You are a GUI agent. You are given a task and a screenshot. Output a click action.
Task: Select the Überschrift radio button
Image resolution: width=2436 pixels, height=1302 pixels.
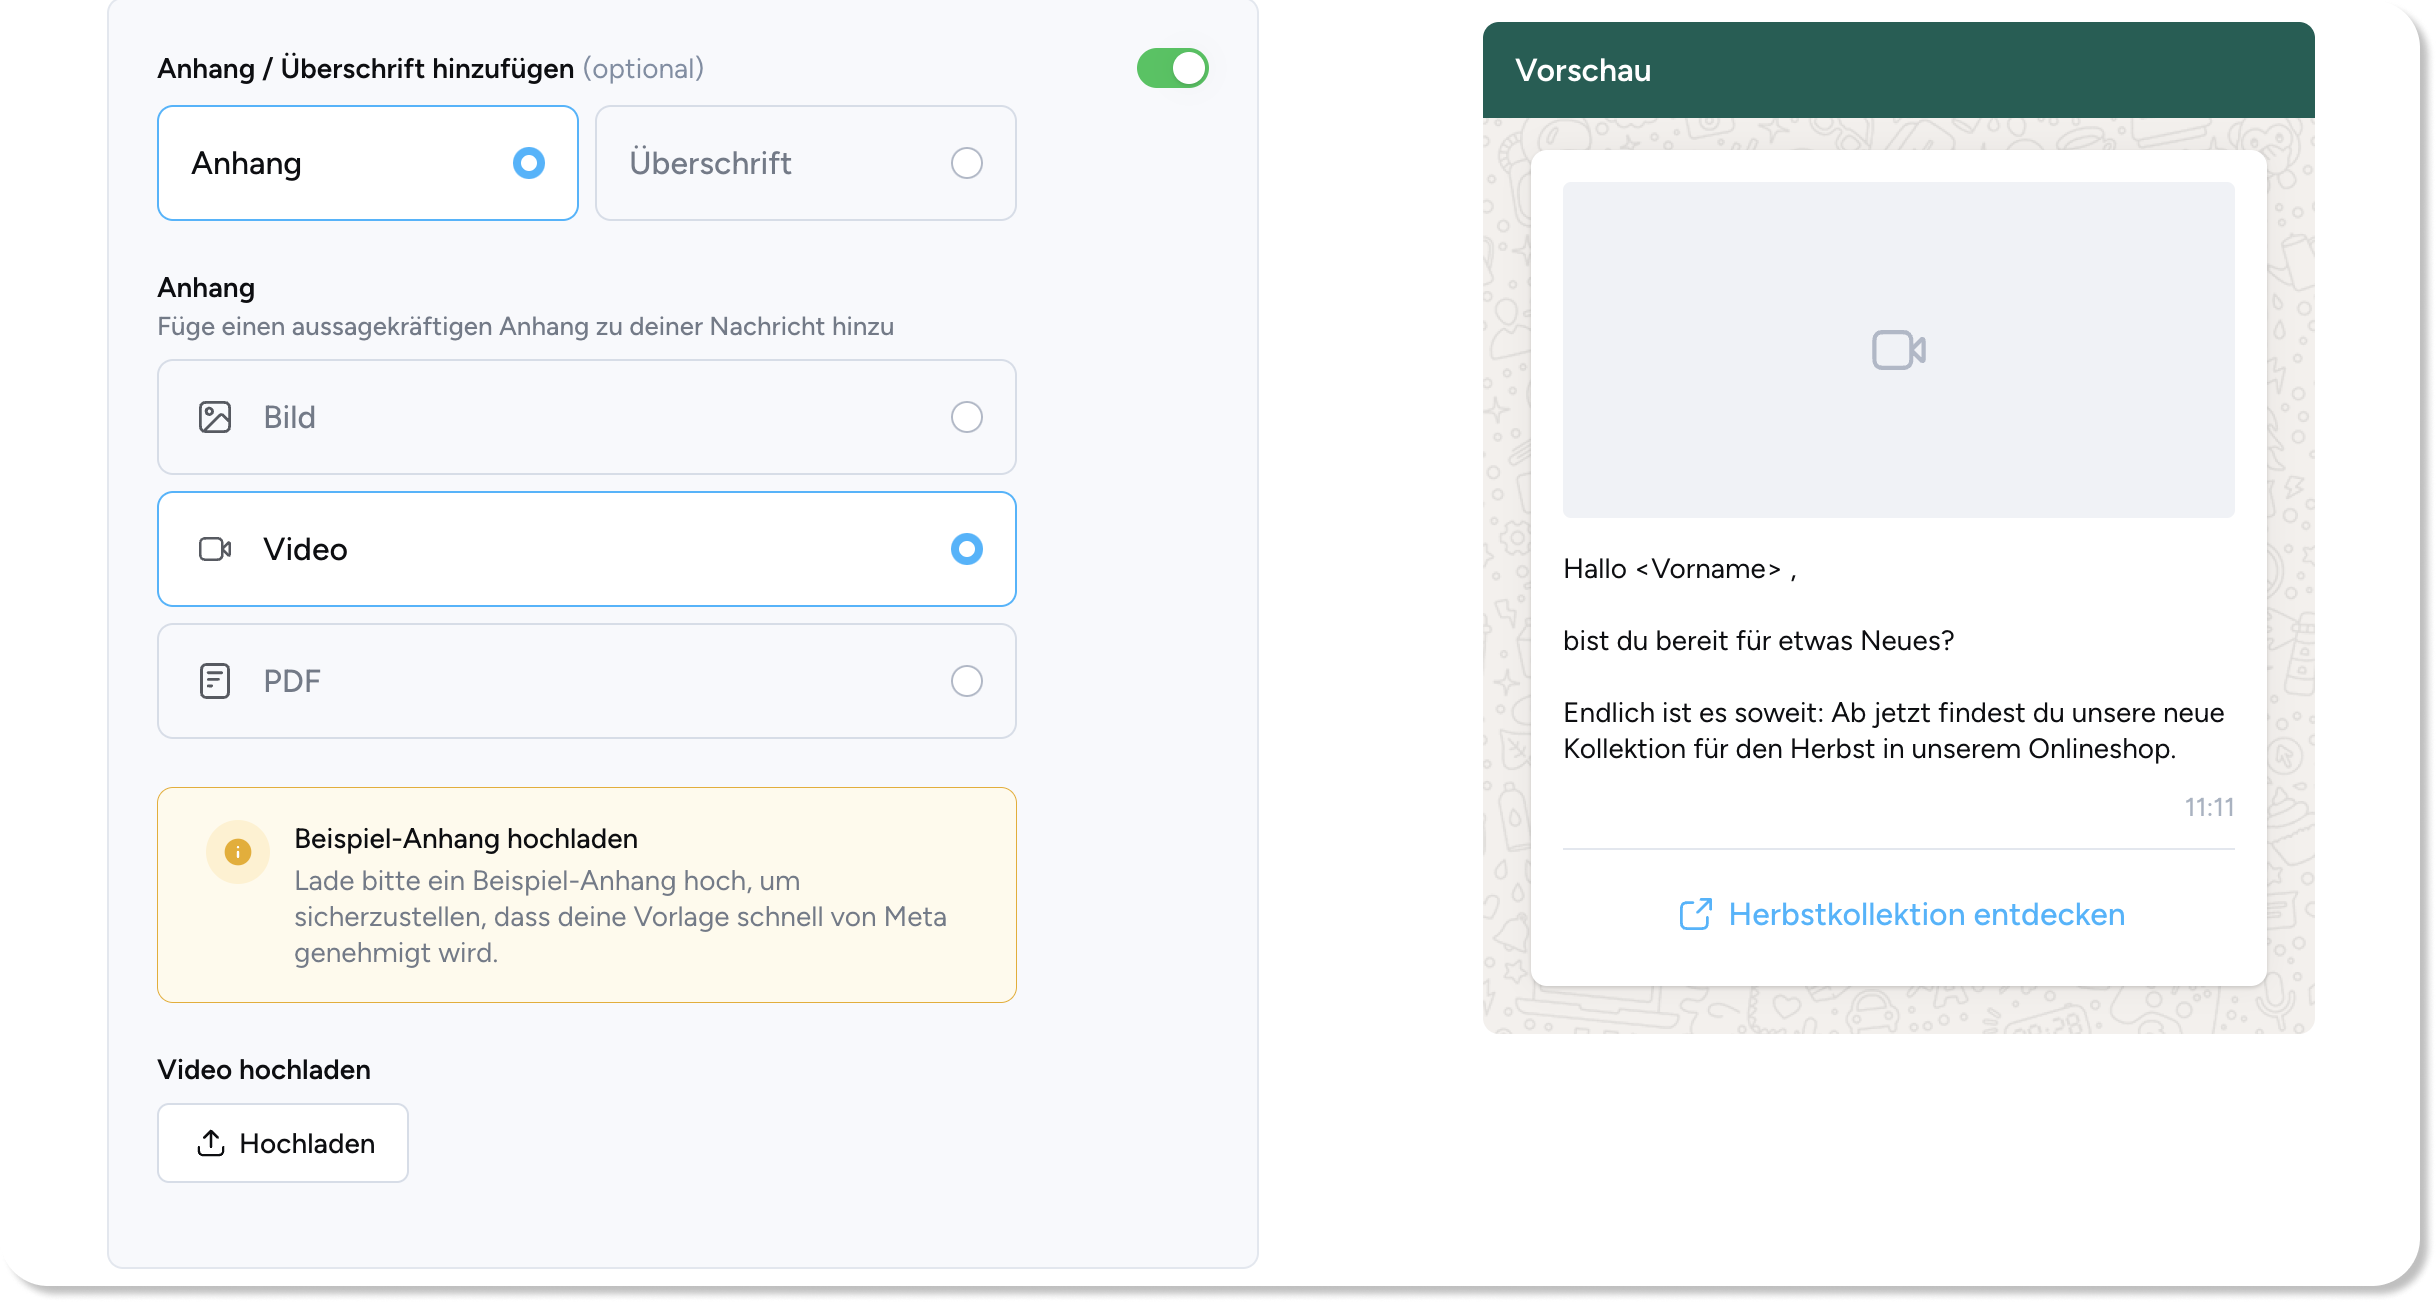[965, 163]
